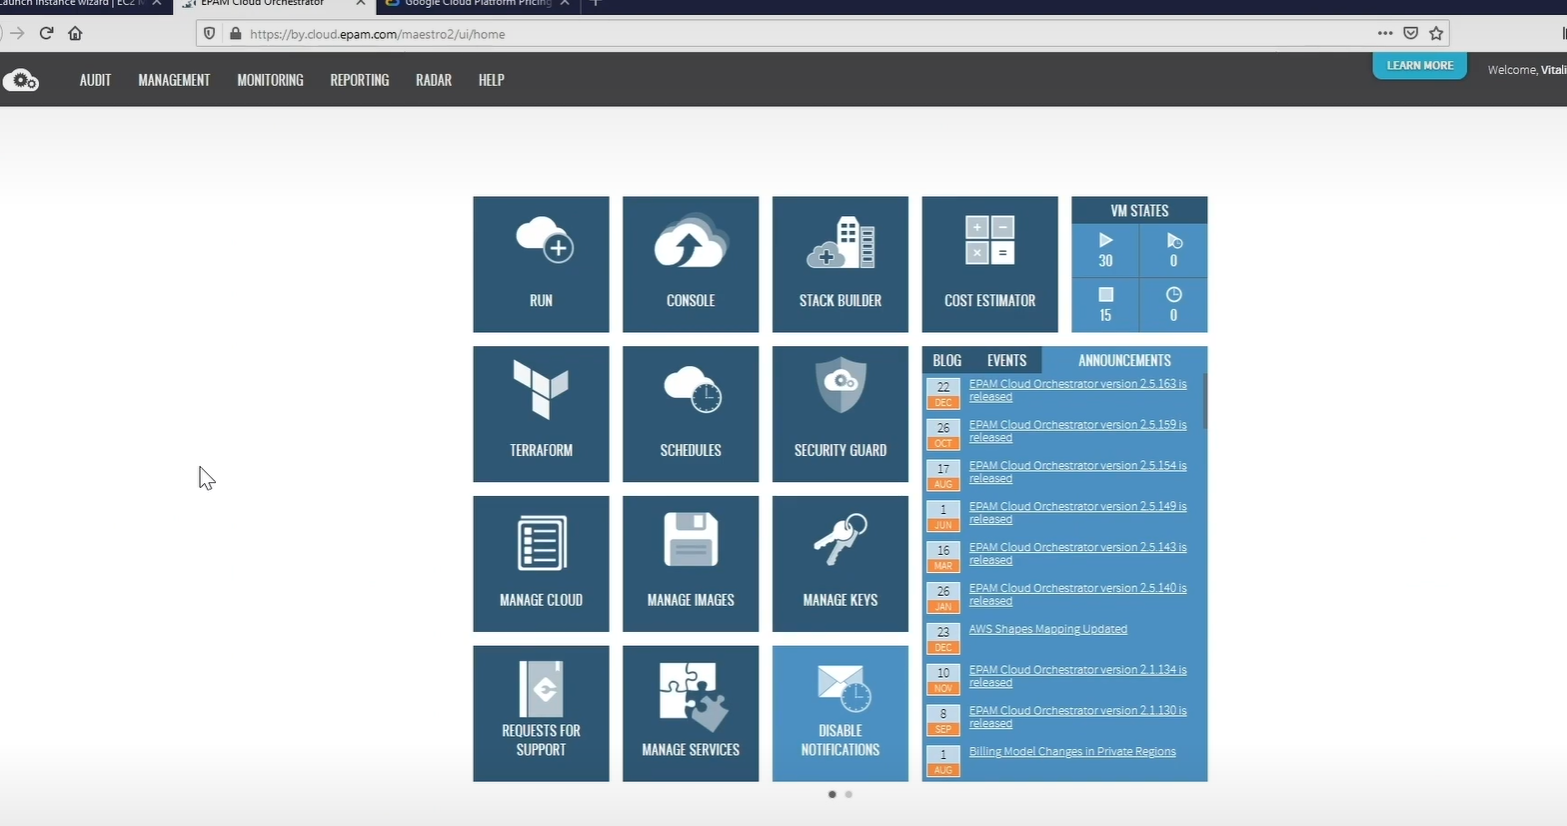Open version 2.1.130 release announcement
The height and width of the screenshot is (826, 1567).
(x=1078, y=717)
